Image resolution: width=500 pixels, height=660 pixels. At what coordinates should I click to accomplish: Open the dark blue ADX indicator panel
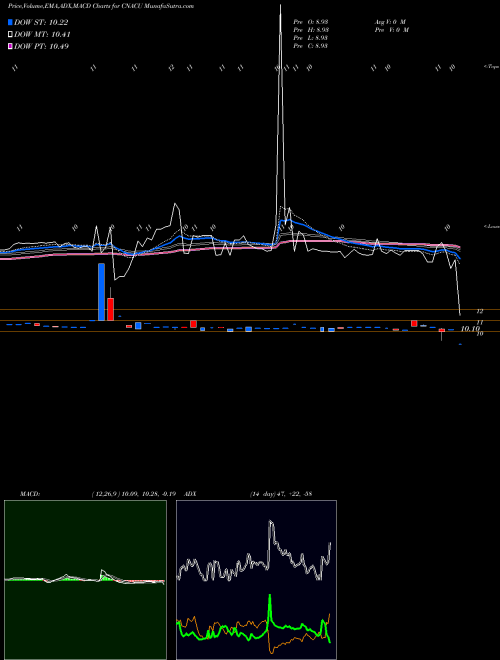256,580
